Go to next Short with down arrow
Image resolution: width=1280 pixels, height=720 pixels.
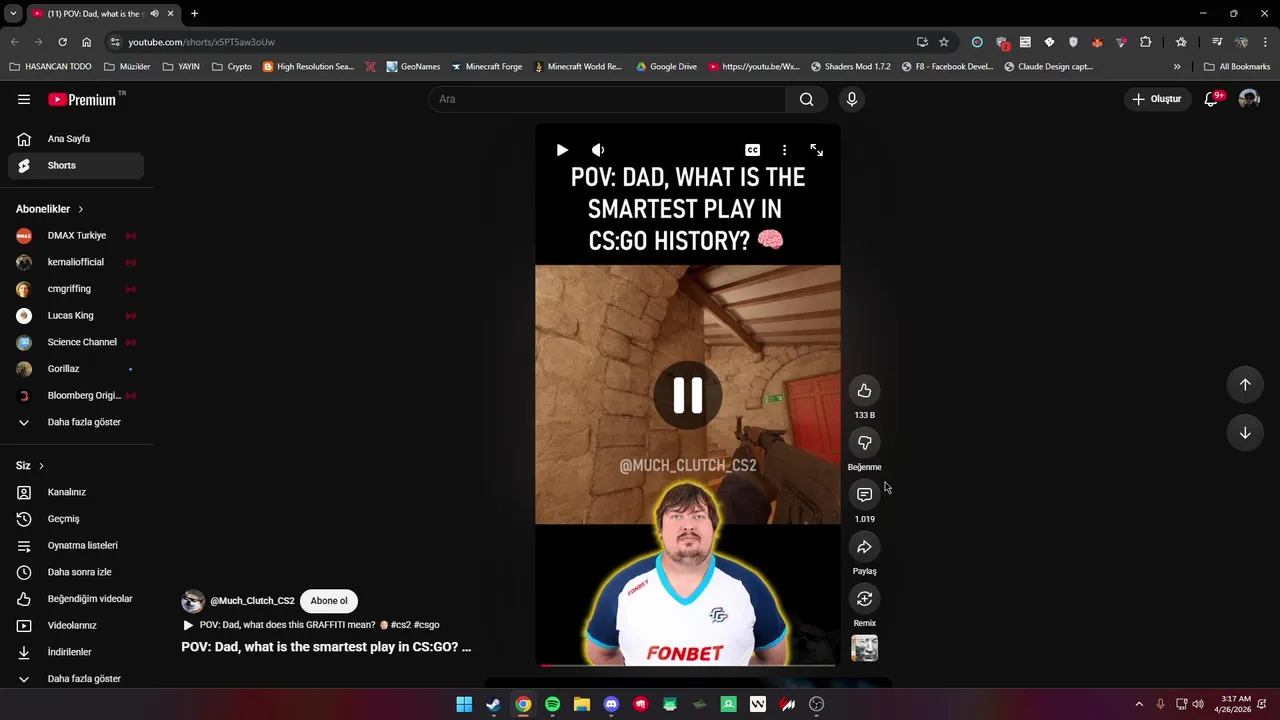point(1245,433)
